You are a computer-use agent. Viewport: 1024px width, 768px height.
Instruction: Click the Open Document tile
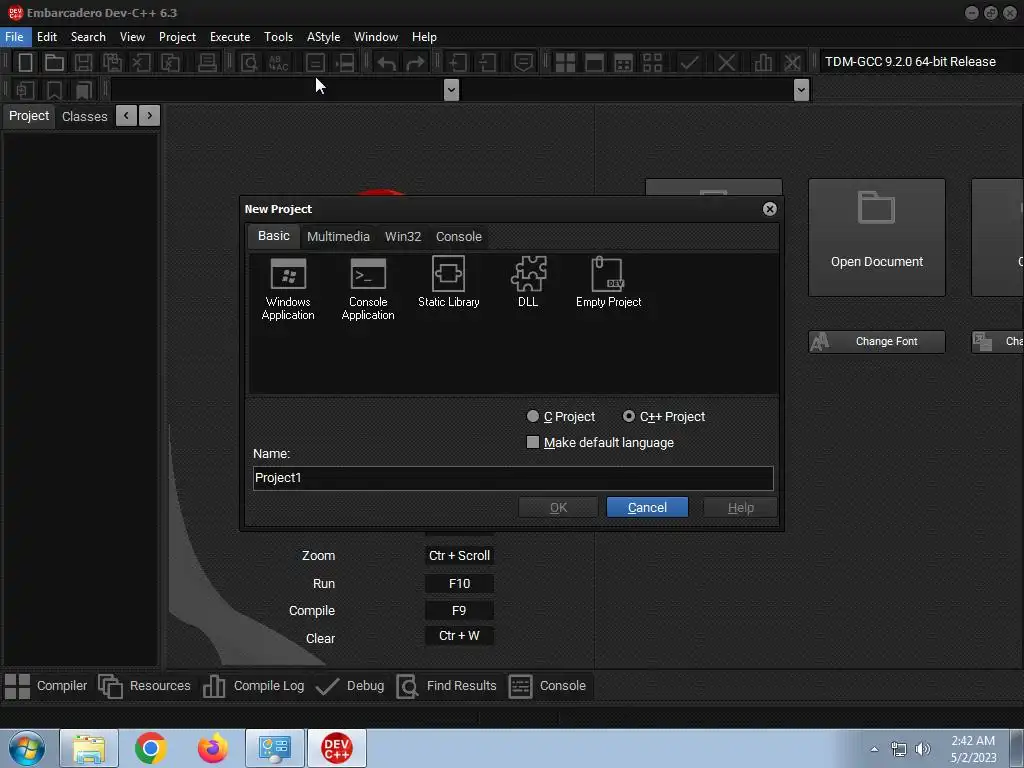coord(876,238)
